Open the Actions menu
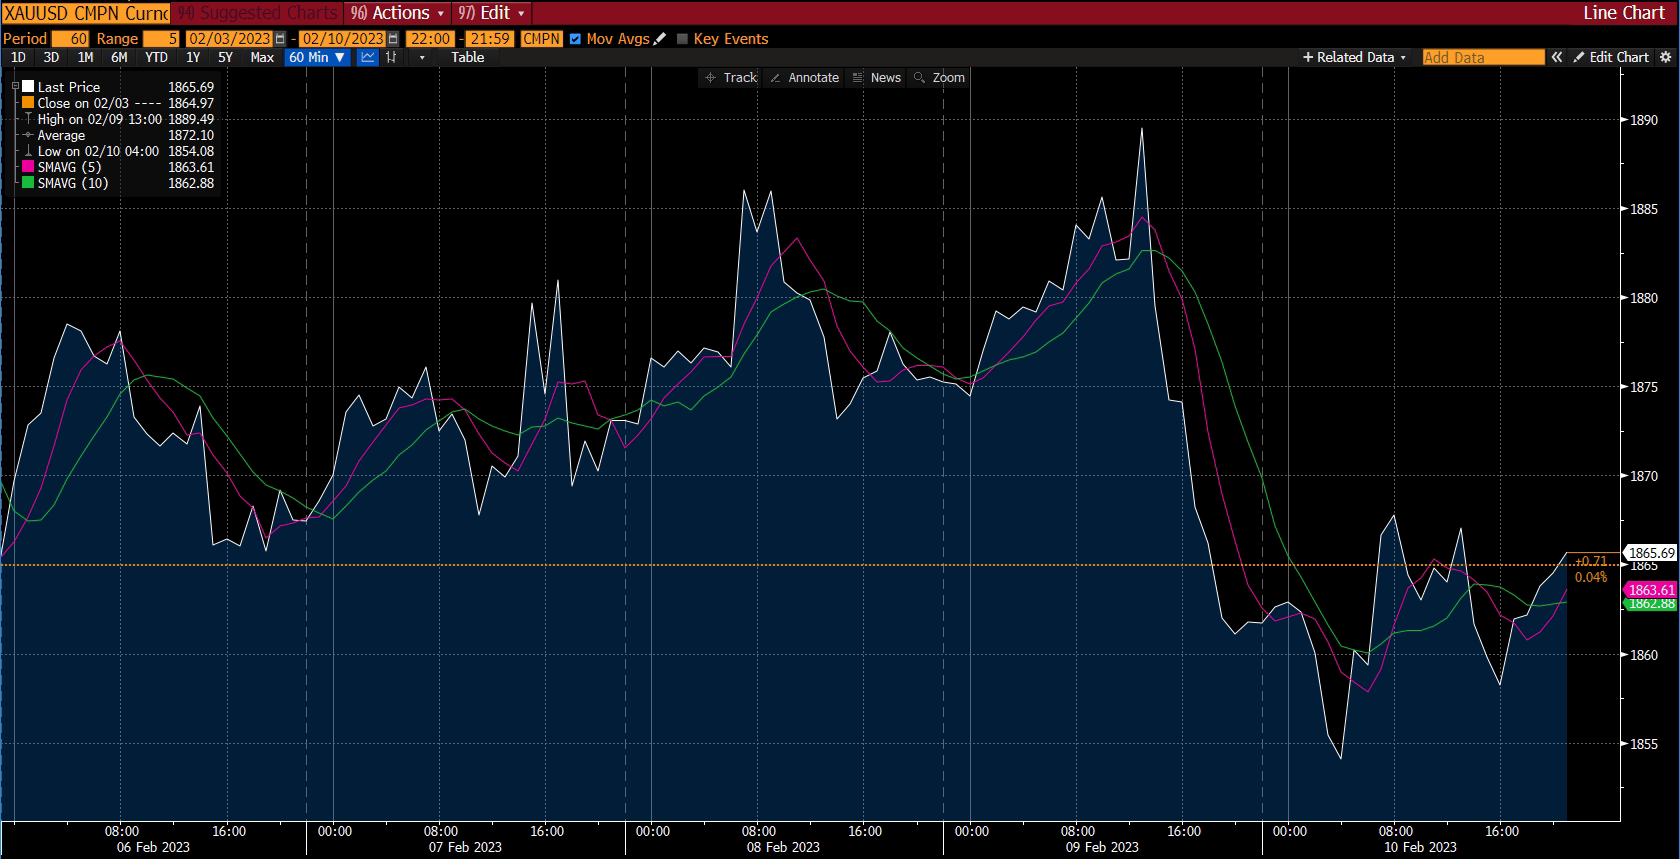 tap(399, 13)
